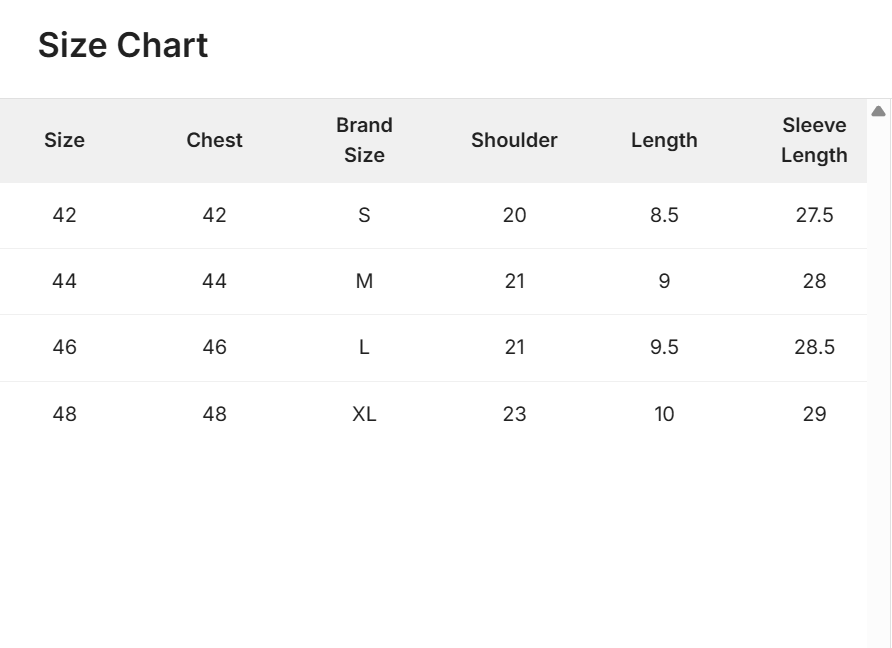Click shoulder value 23
This screenshot has height=648, width=892.
pos(514,414)
